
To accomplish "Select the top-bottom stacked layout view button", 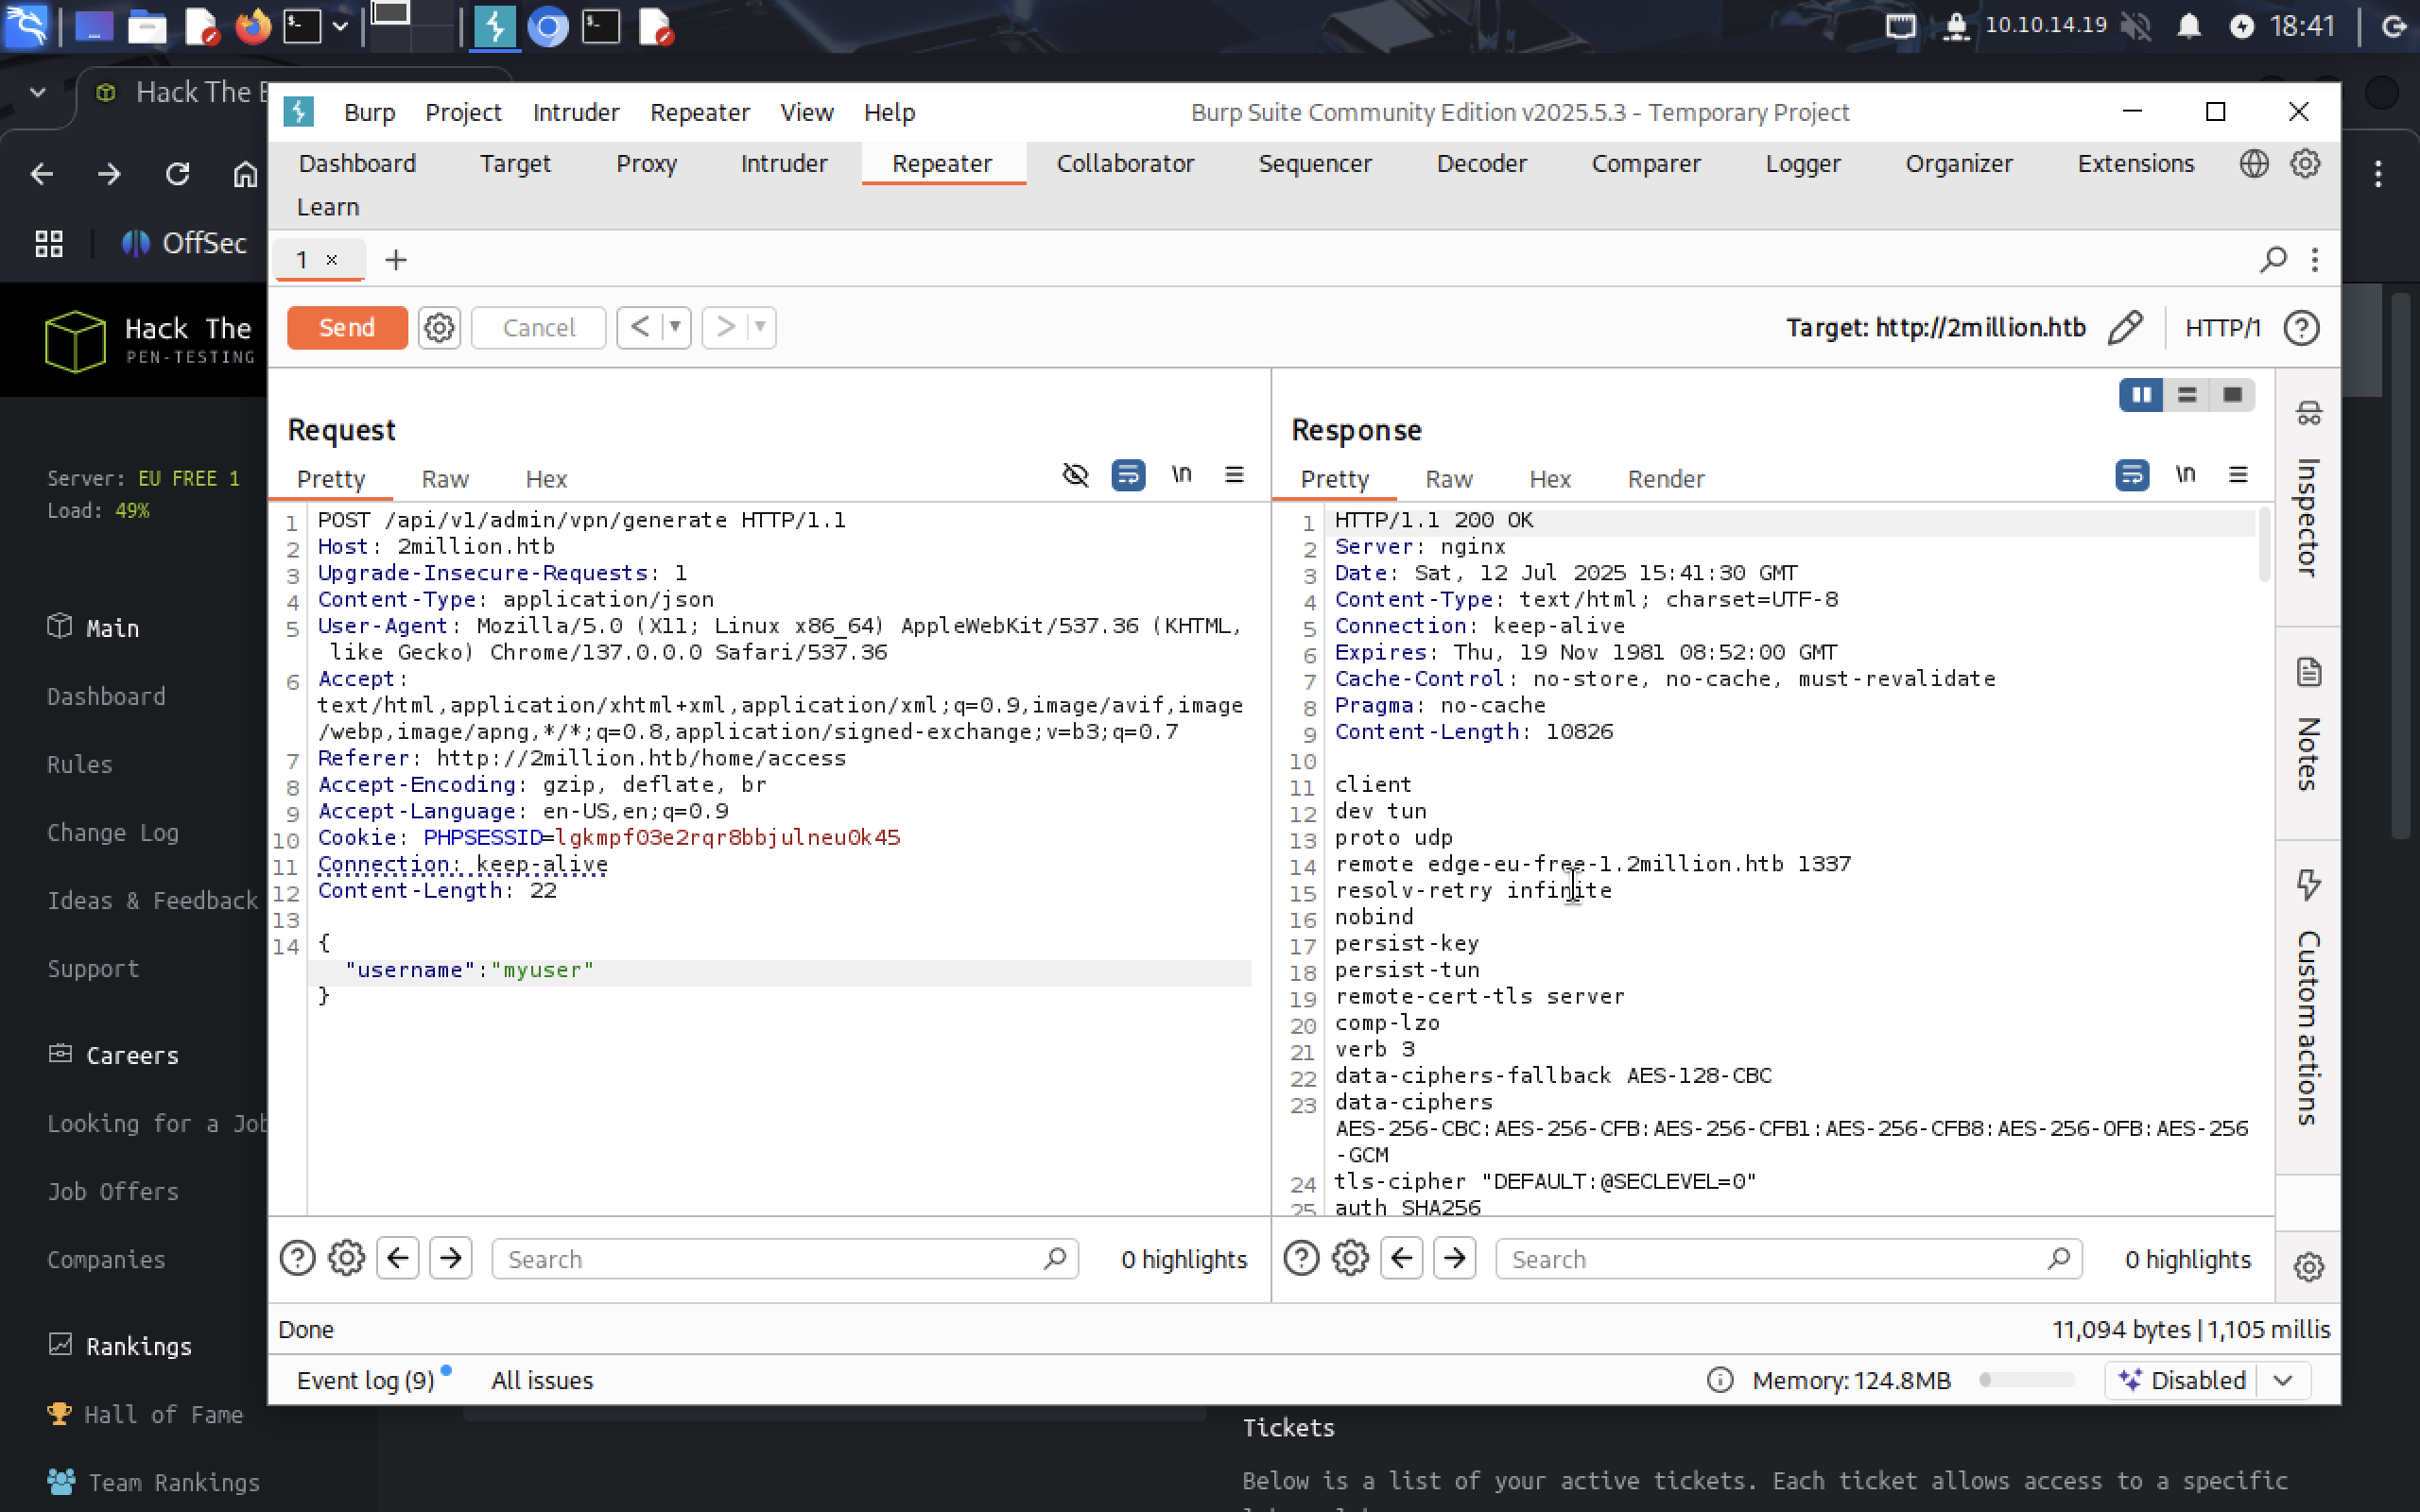I will (x=2187, y=395).
